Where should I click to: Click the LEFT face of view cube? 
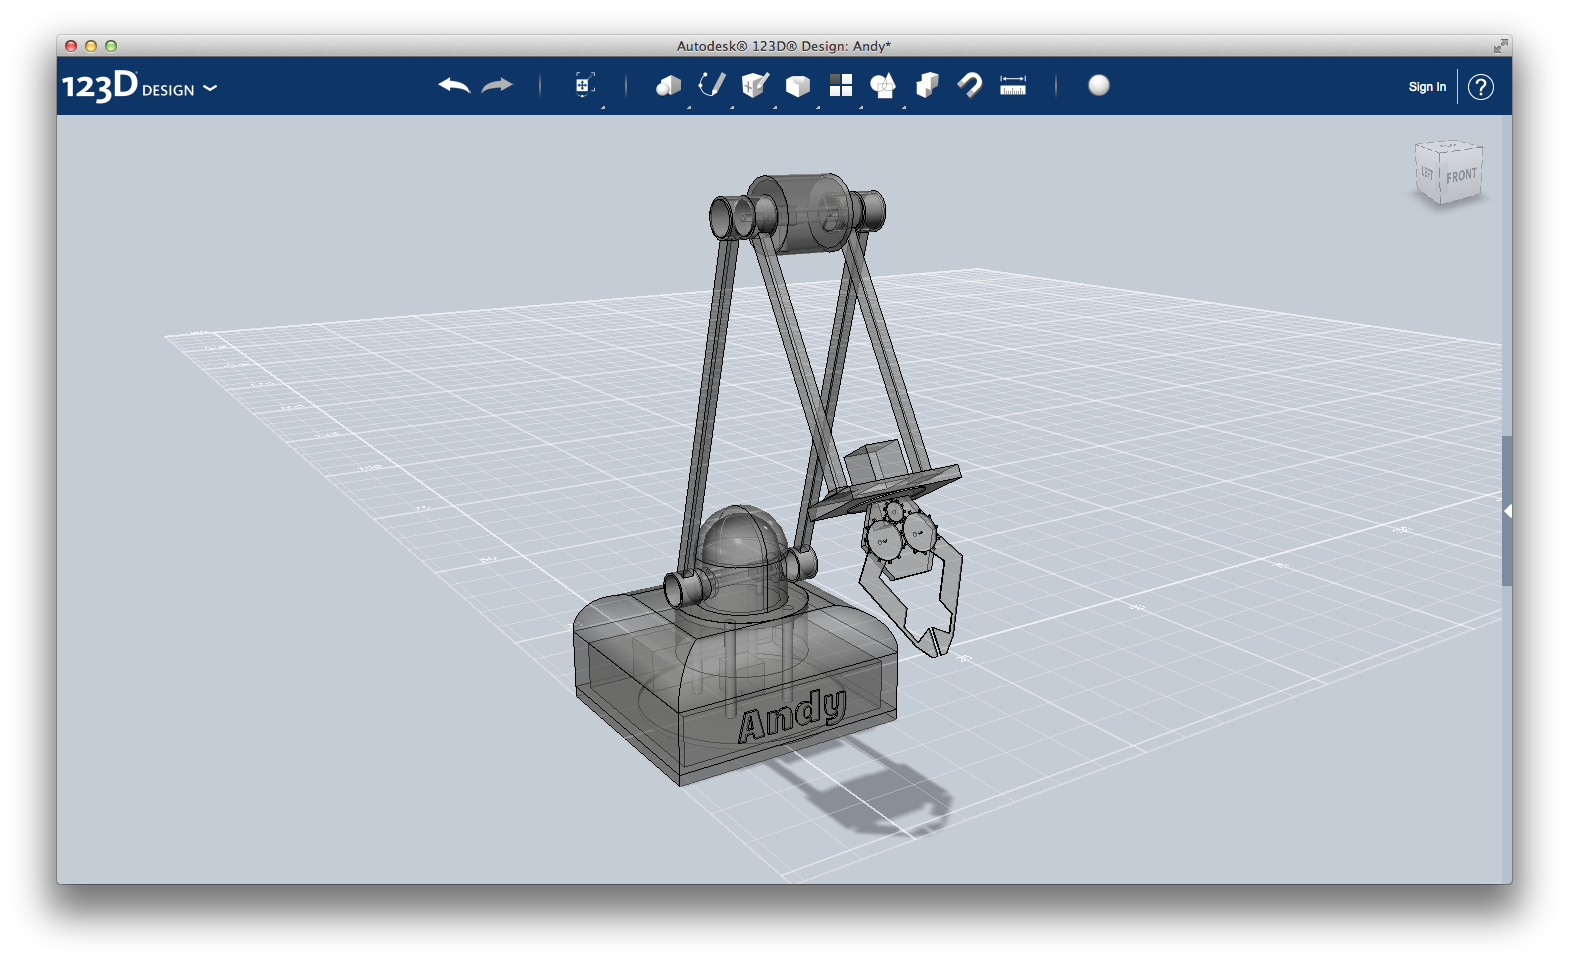1427,172
